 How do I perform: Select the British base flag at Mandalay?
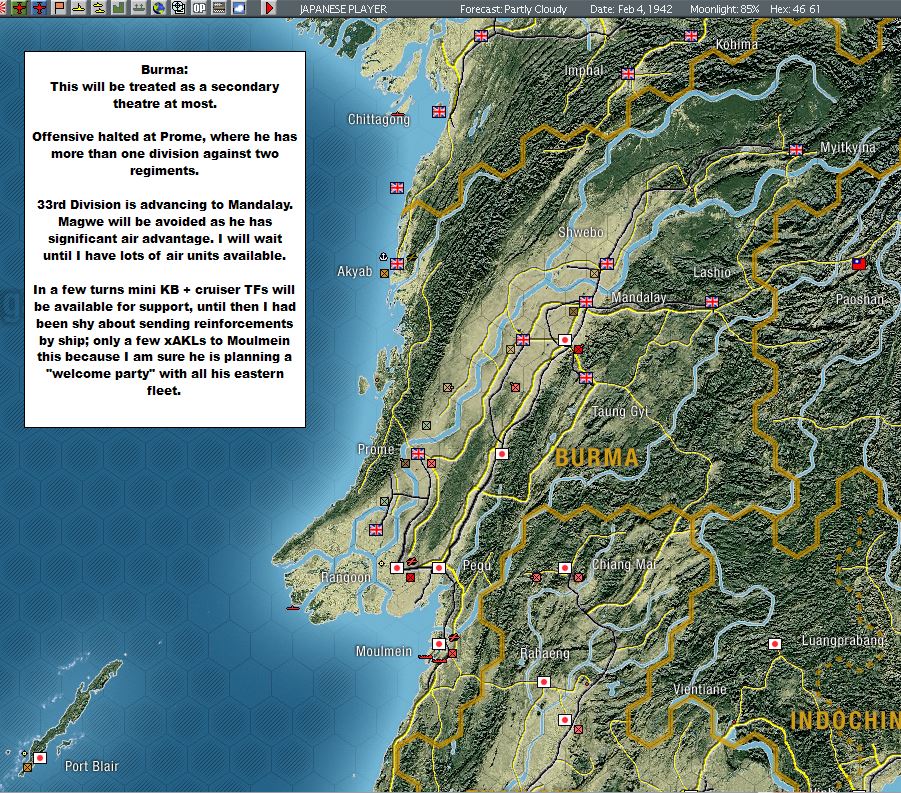coord(586,302)
